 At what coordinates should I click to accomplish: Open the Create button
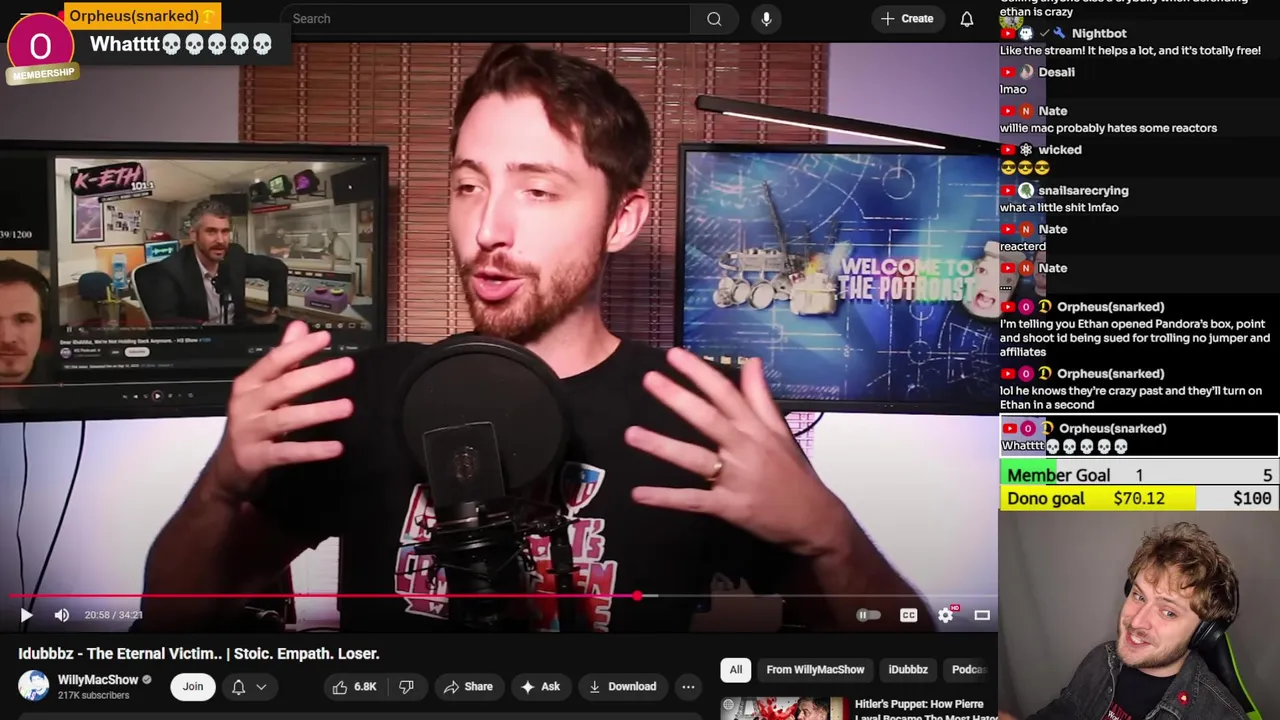(907, 18)
